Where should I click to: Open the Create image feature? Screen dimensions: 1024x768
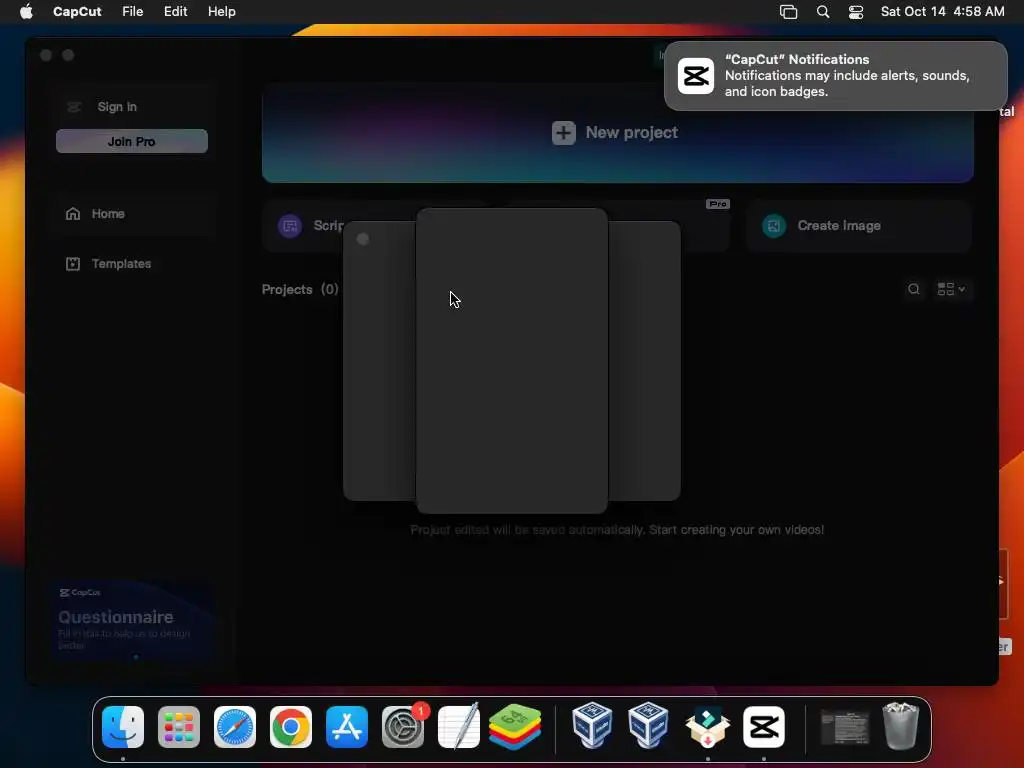tap(859, 226)
